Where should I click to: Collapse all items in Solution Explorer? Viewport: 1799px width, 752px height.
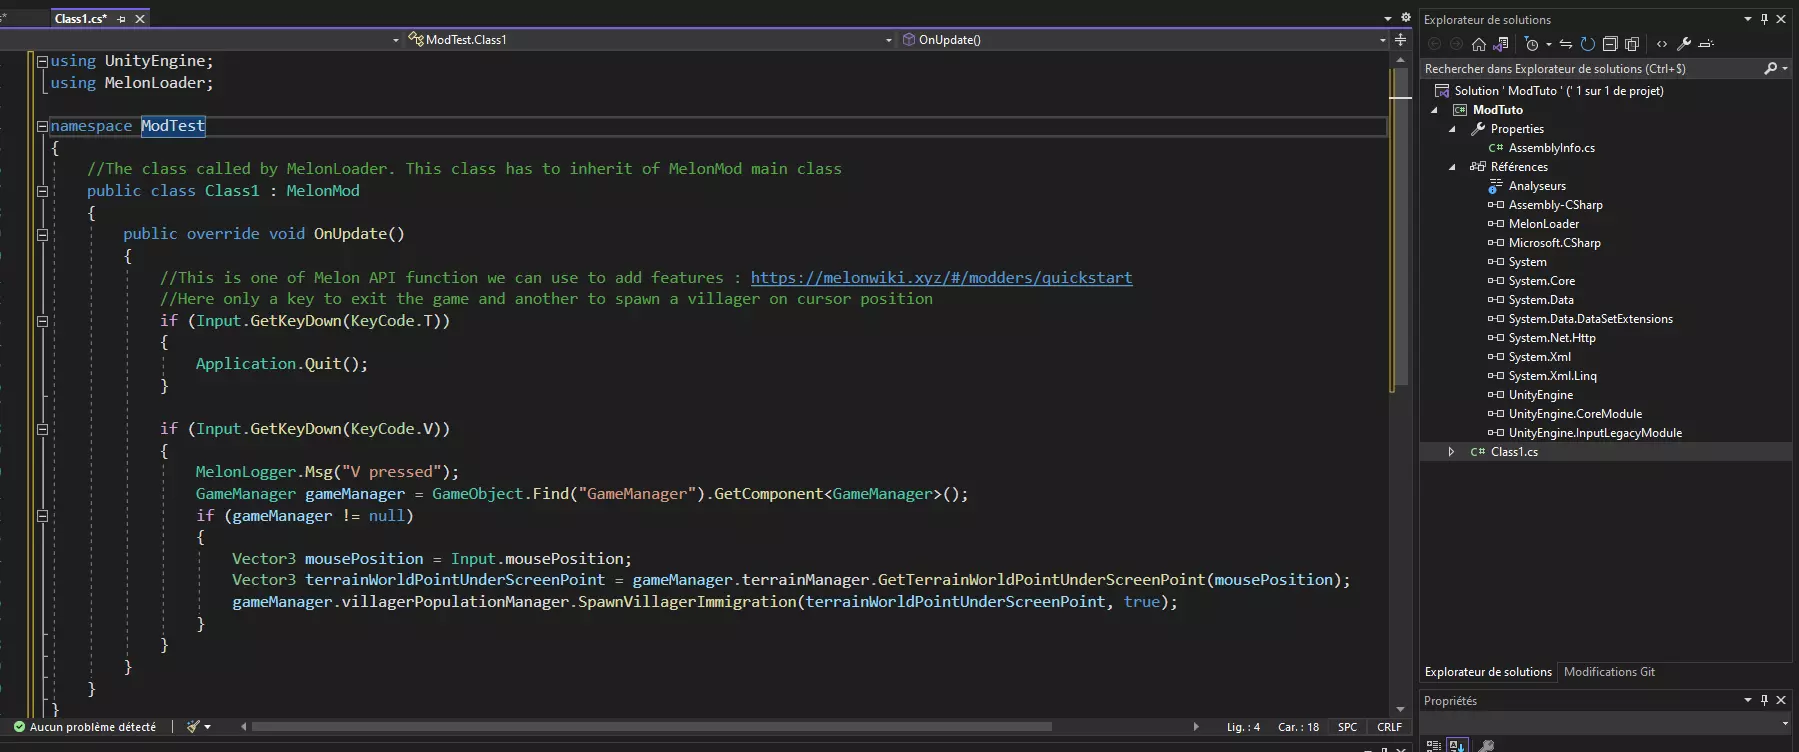(x=1610, y=44)
